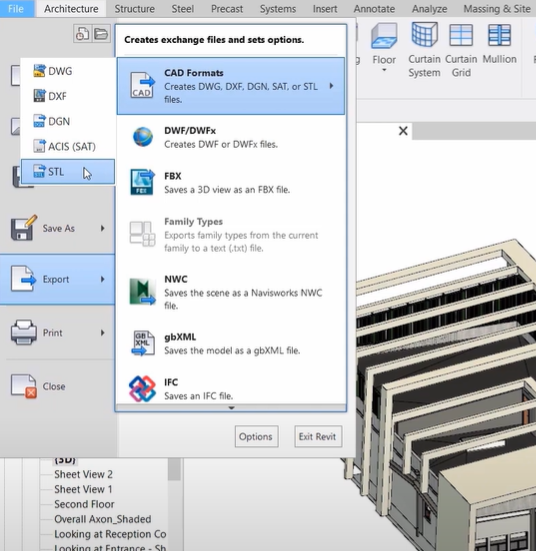The image size is (536, 551).
Task: Select the Mullion tool icon
Action: (499, 35)
